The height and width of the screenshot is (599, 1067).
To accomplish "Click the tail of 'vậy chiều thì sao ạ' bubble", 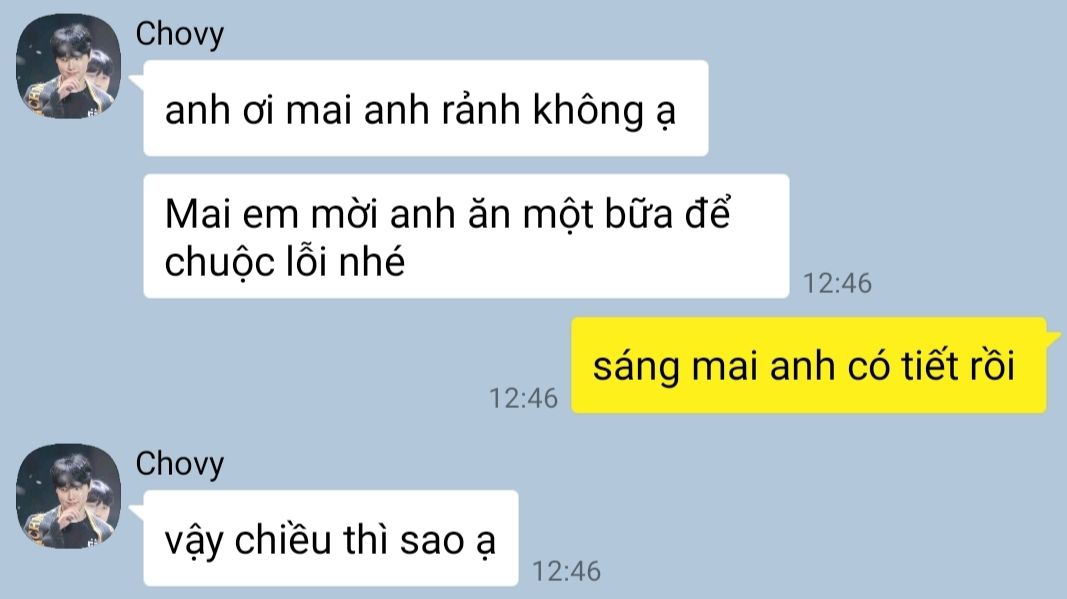I will click(x=136, y=513).
